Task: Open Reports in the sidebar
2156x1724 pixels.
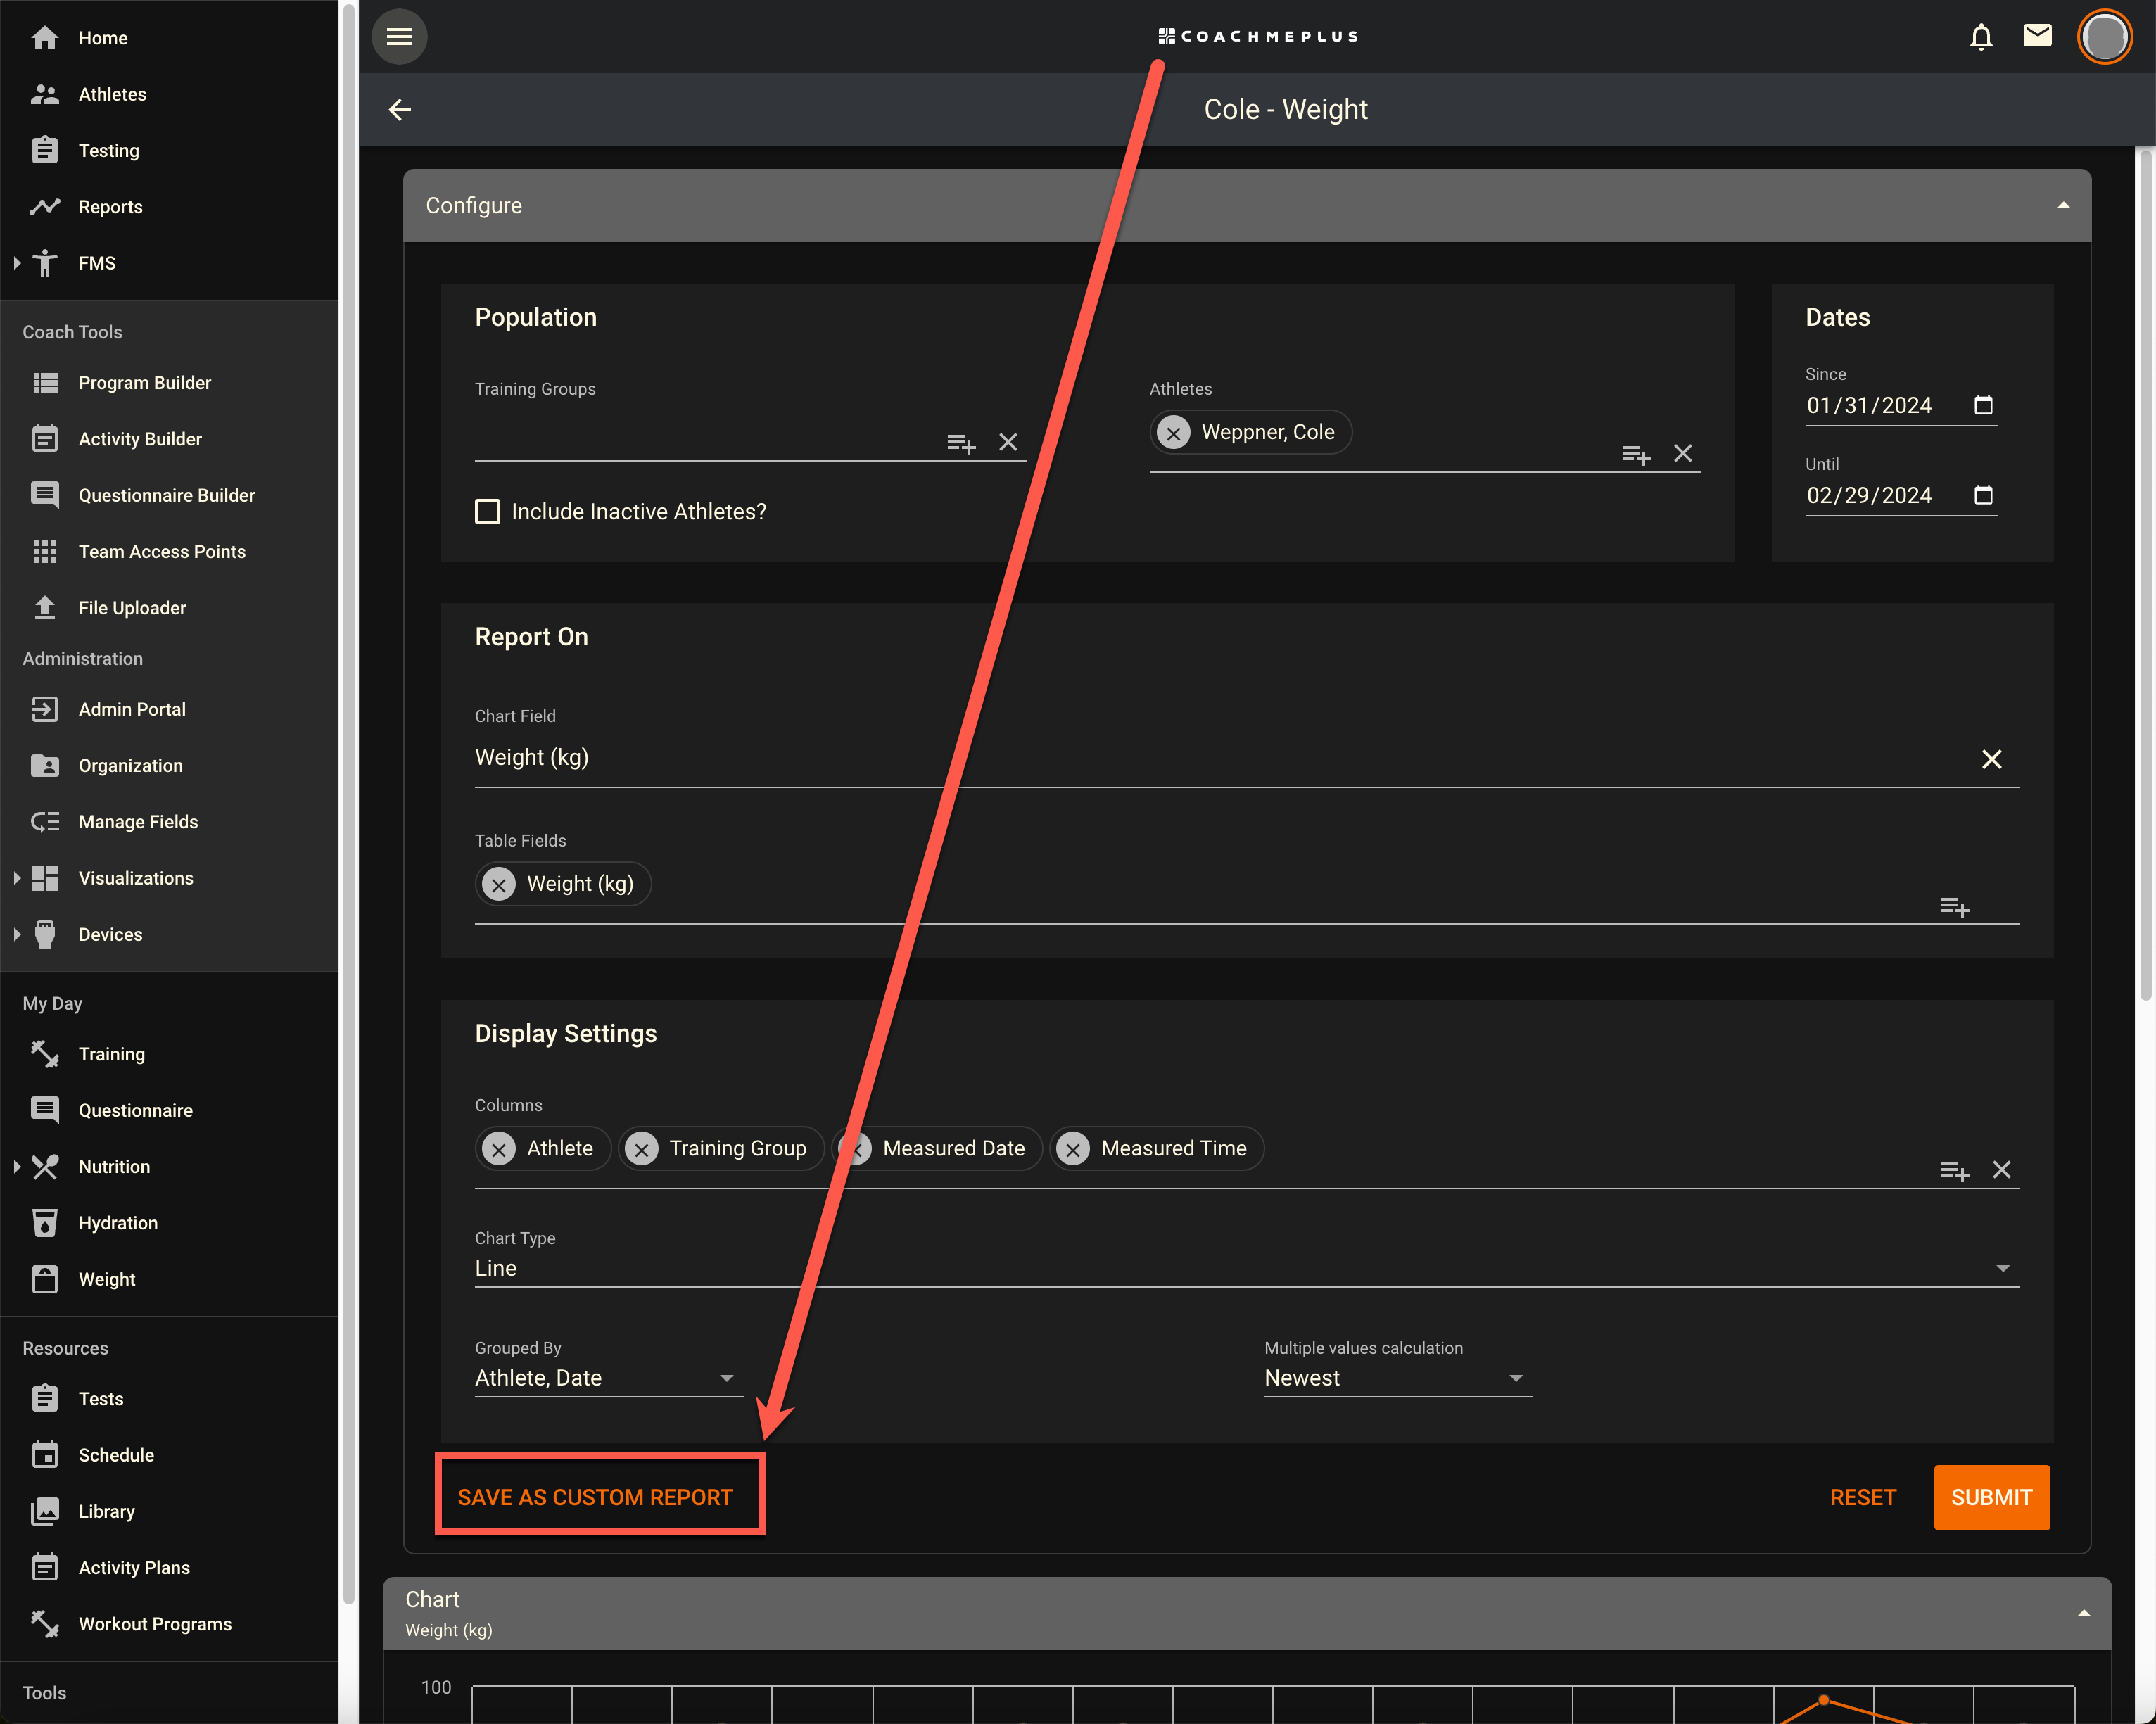Action: (169, 207)
